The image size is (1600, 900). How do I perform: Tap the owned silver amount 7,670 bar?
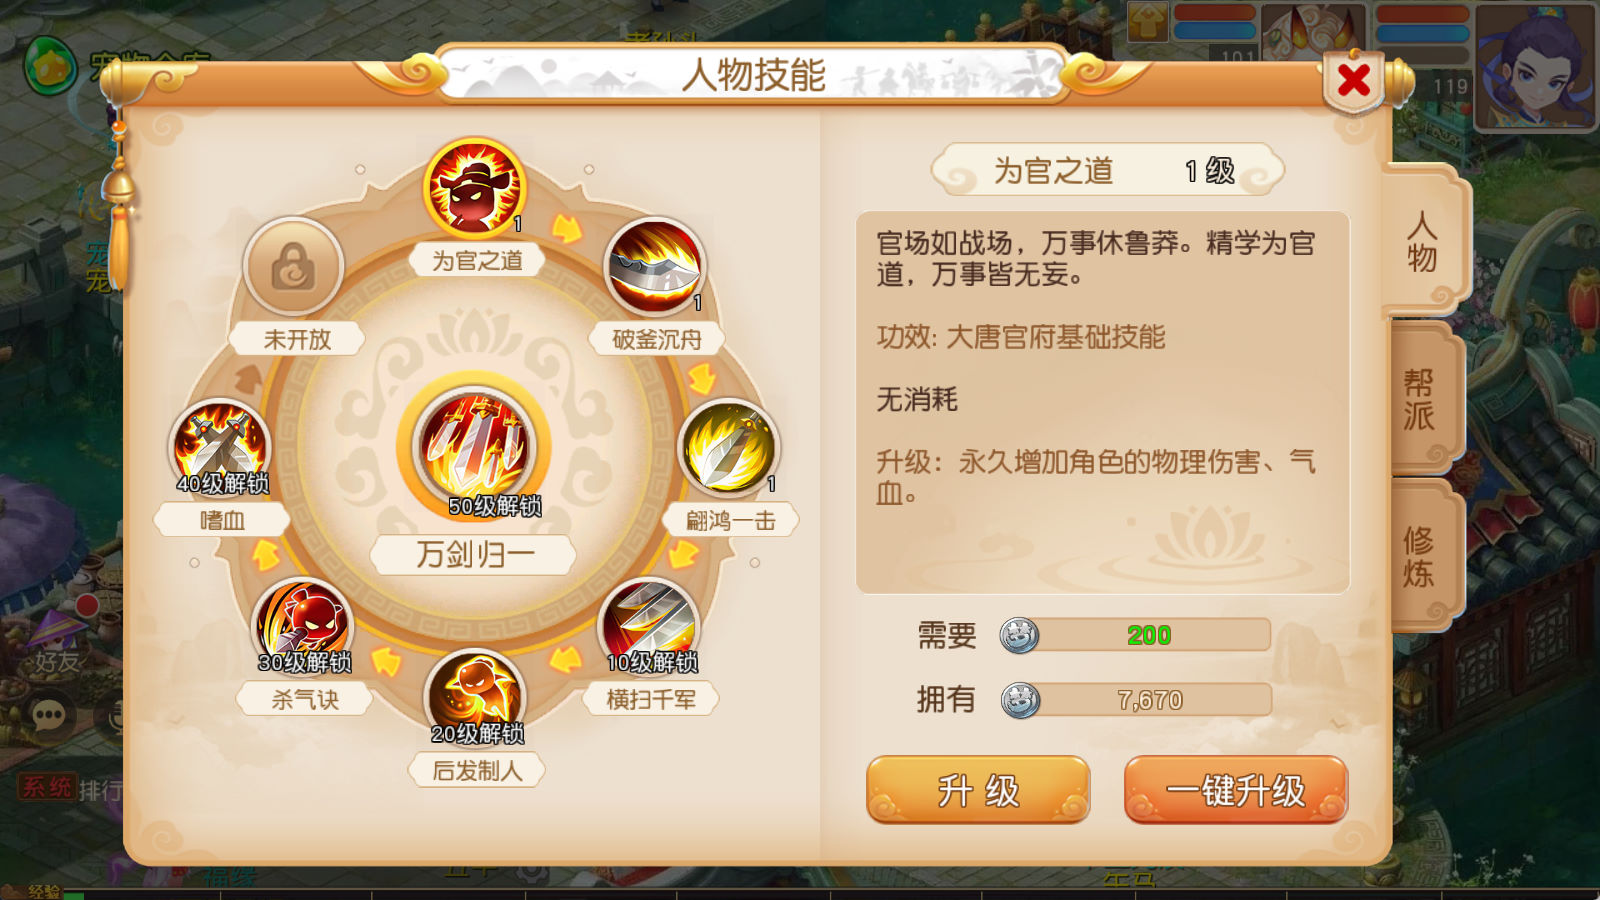pyautogui.click(x=1137, y=700)
